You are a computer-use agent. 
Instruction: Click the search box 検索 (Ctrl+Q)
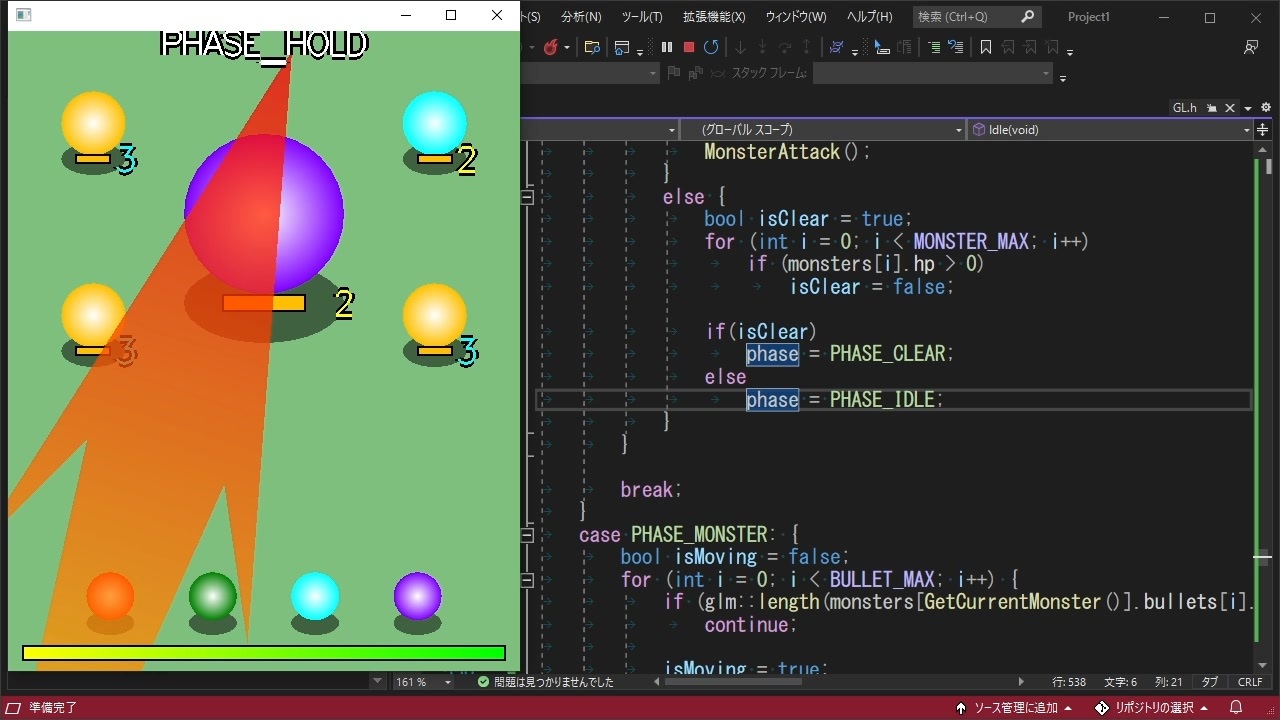click(976, 17)
